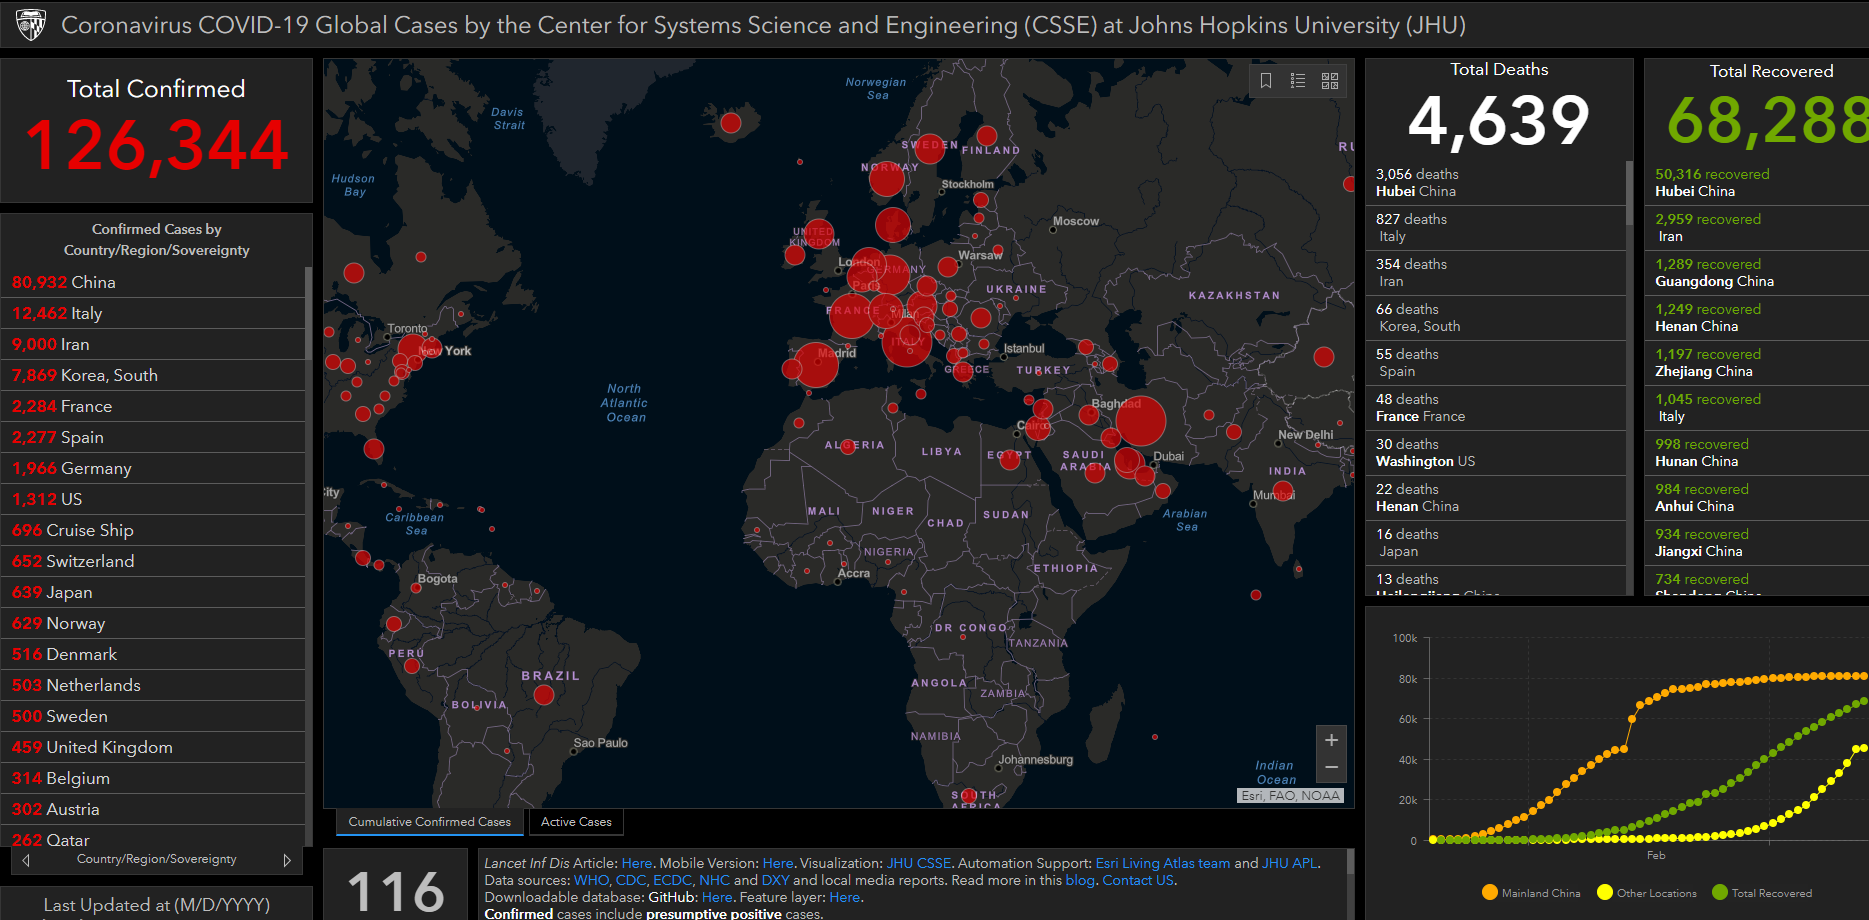Click 354 deaths Iran entry
The image size is (1869, 920).
click(x=1496, y=273)
